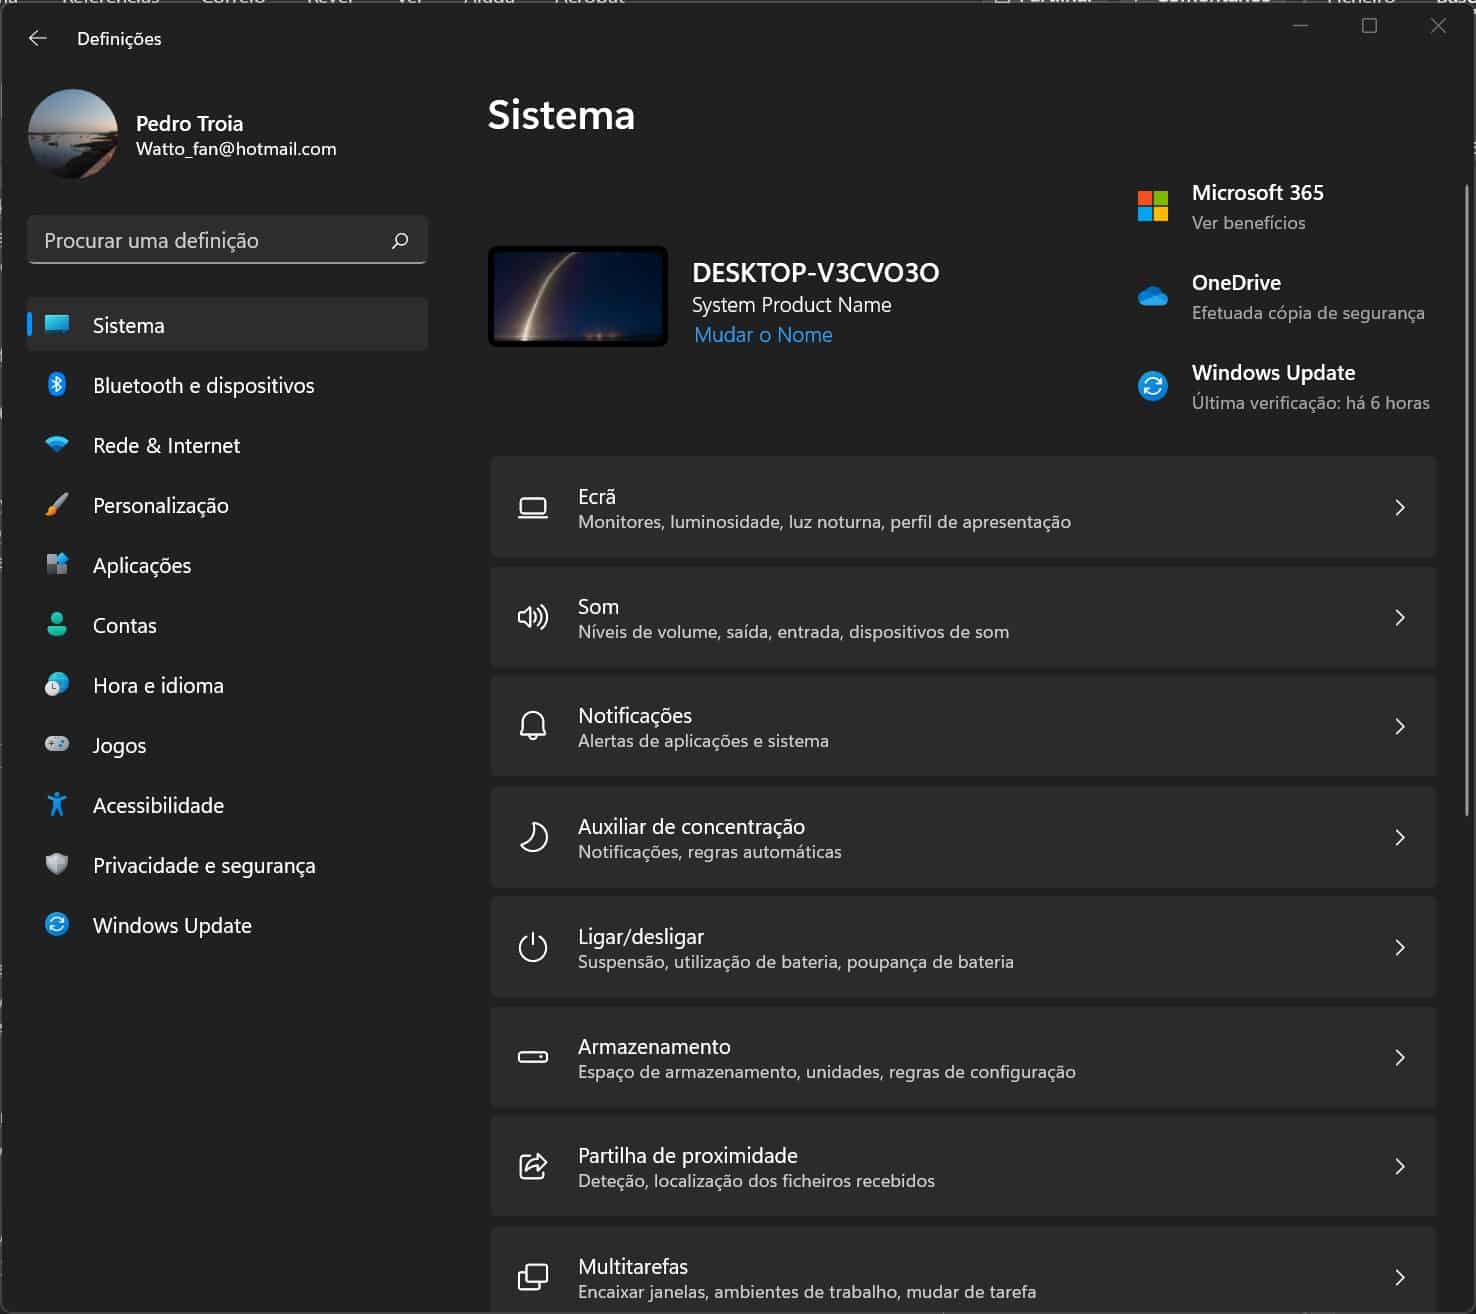Viewport: 1476px width, 1314px height.
Task: Click the accessibility figure icon for Acessibilidade
Action: pos(57,804)
